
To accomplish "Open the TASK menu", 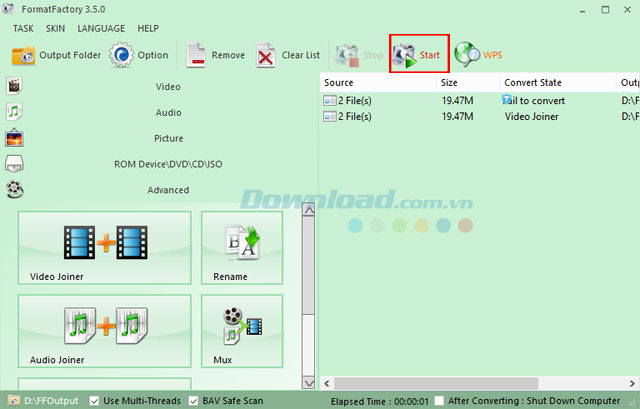I will click(x=23, y=29).
